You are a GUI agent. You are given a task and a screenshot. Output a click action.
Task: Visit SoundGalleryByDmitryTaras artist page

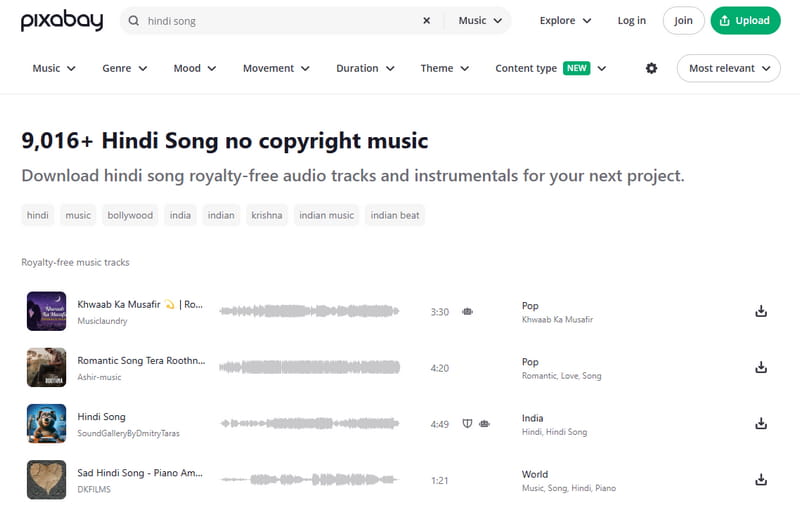(129, 433)
